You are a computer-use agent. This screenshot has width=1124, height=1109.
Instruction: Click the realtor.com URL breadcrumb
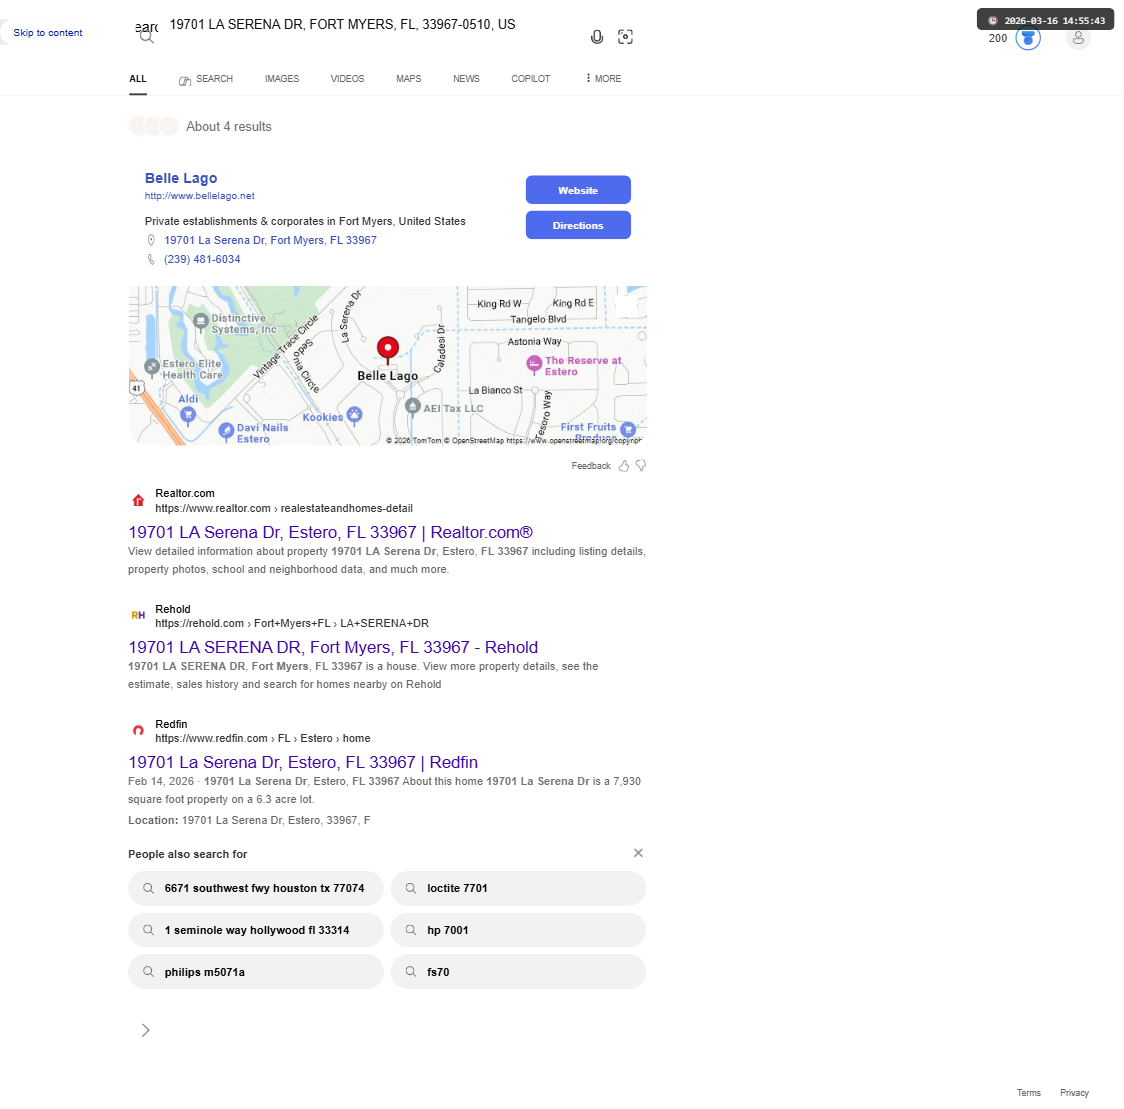284,508
